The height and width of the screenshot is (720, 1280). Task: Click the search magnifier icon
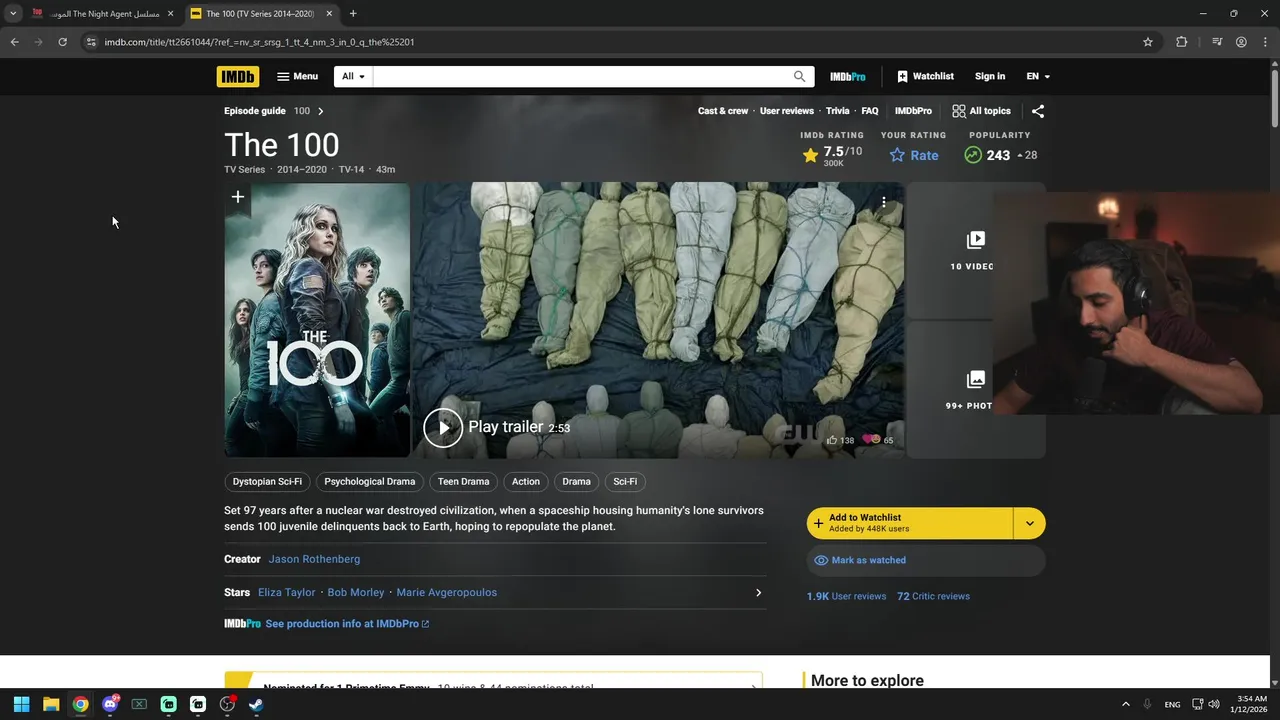[799, 76]
